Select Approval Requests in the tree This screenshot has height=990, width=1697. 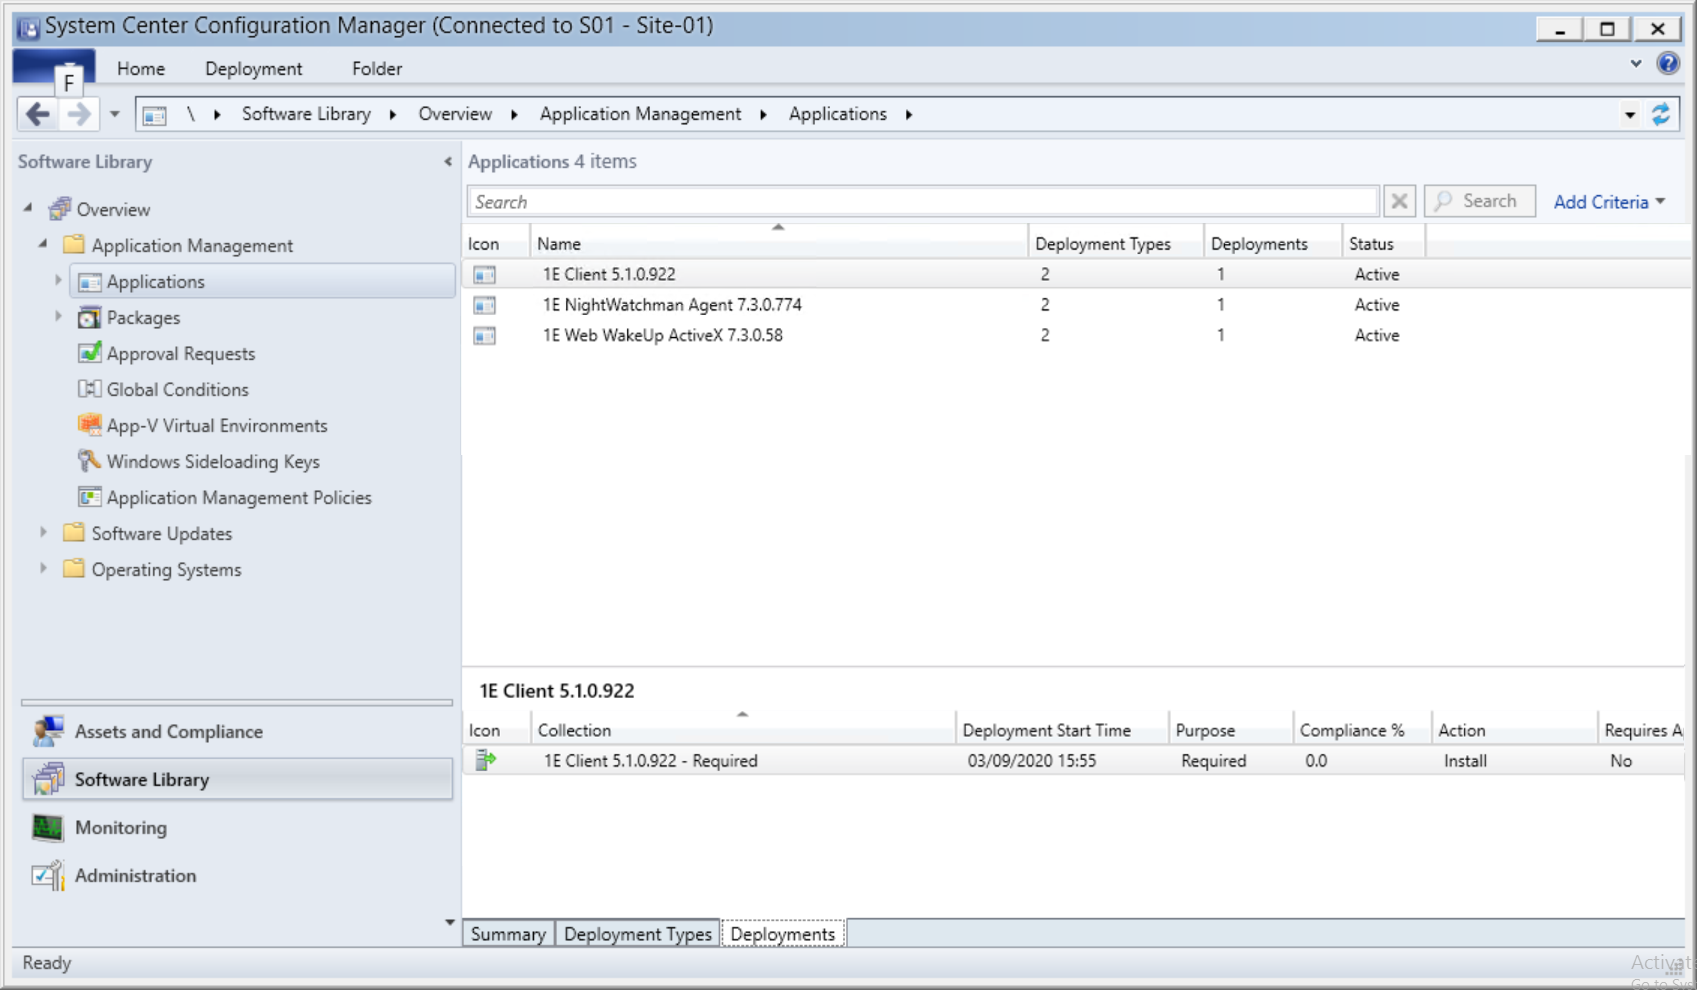click(180, 354)
